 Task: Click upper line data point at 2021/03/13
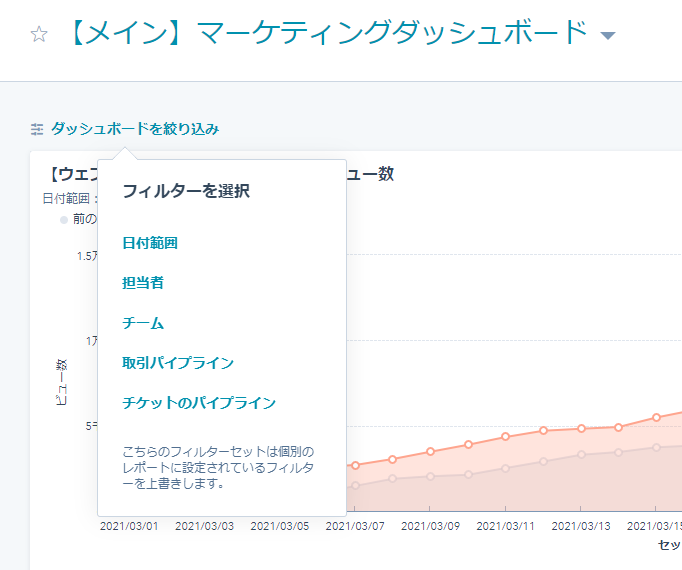[x=581, y=428]
